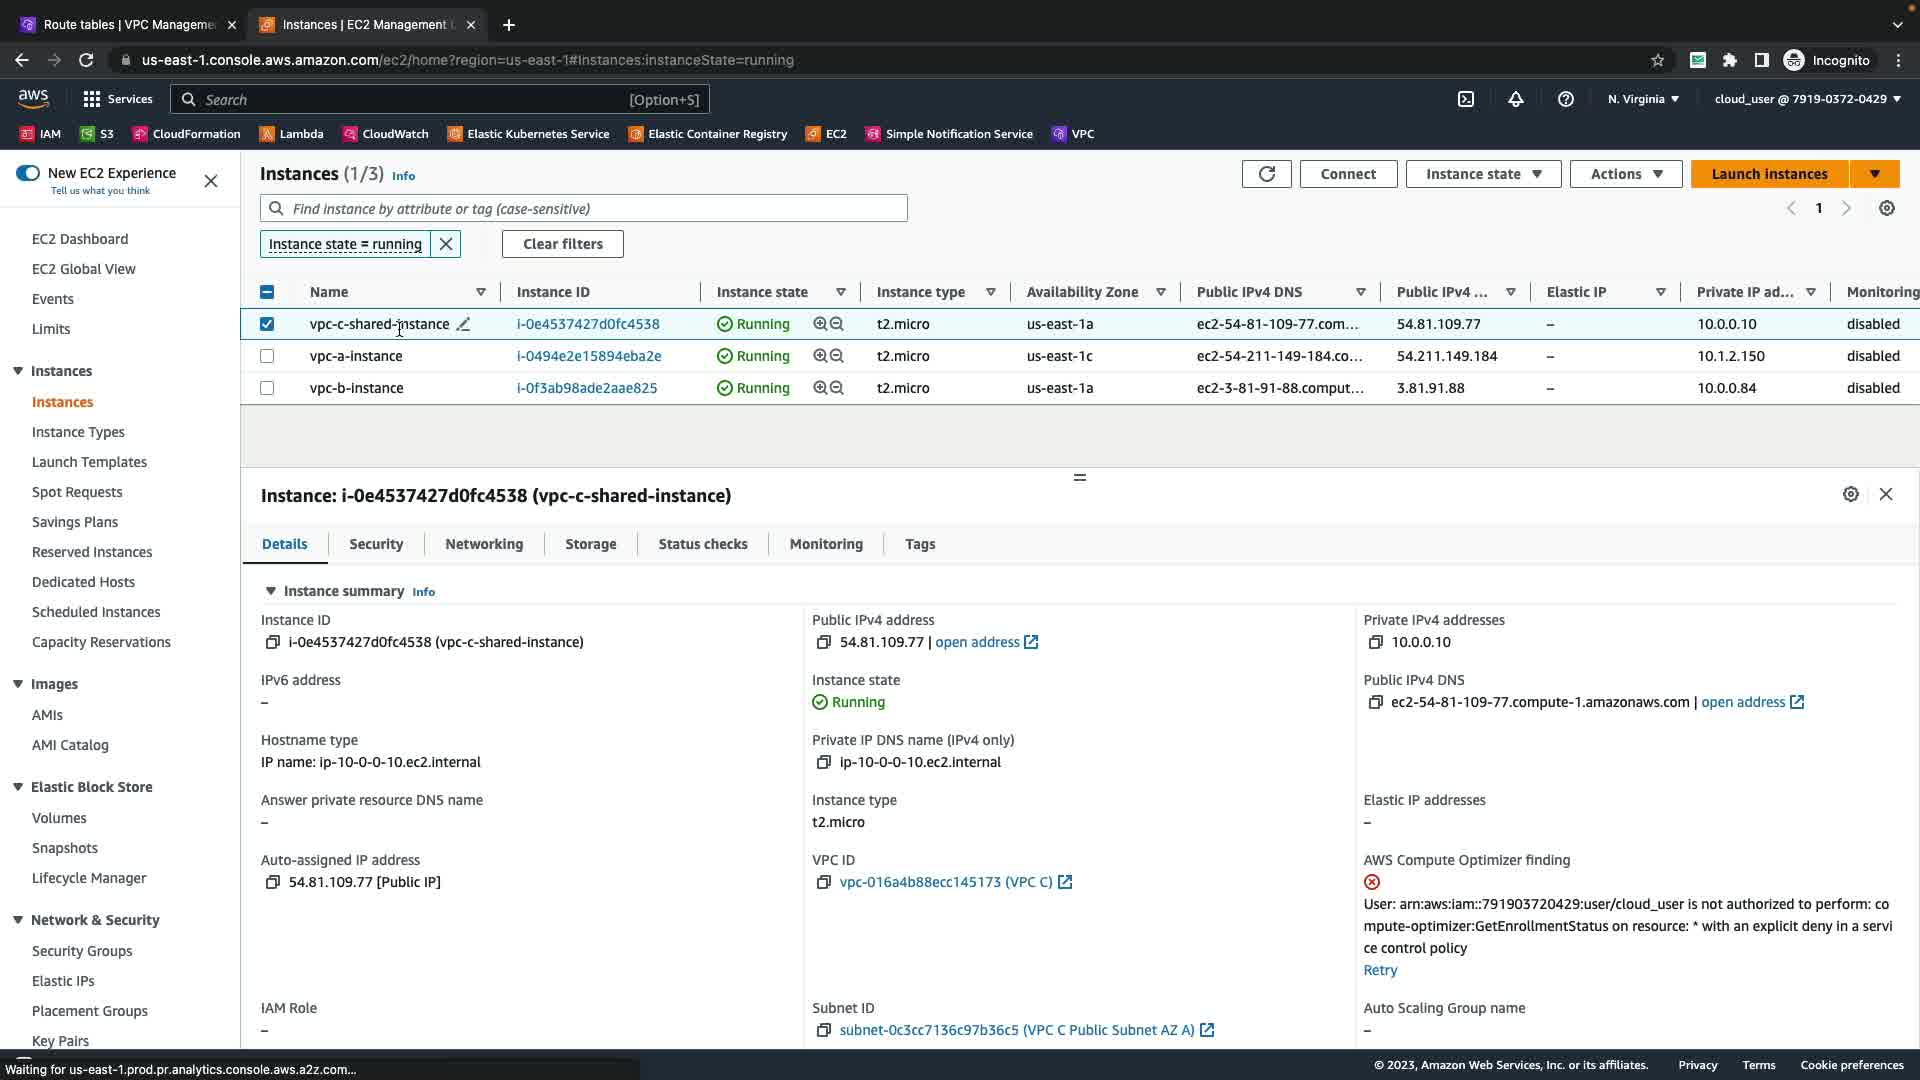The height and width of the screenshot is (1080, 1920).
Task: Collapse the Instance summary section
Action: (x=270, y=591)
